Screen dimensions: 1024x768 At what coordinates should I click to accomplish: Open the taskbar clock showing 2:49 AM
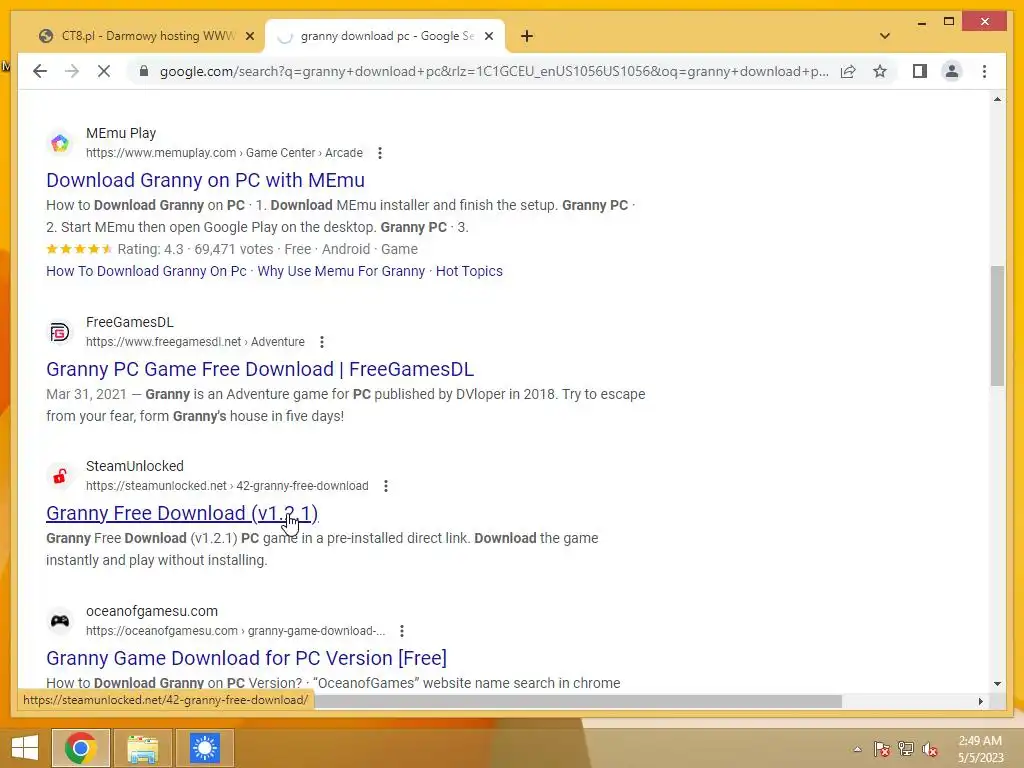(980, 749)
